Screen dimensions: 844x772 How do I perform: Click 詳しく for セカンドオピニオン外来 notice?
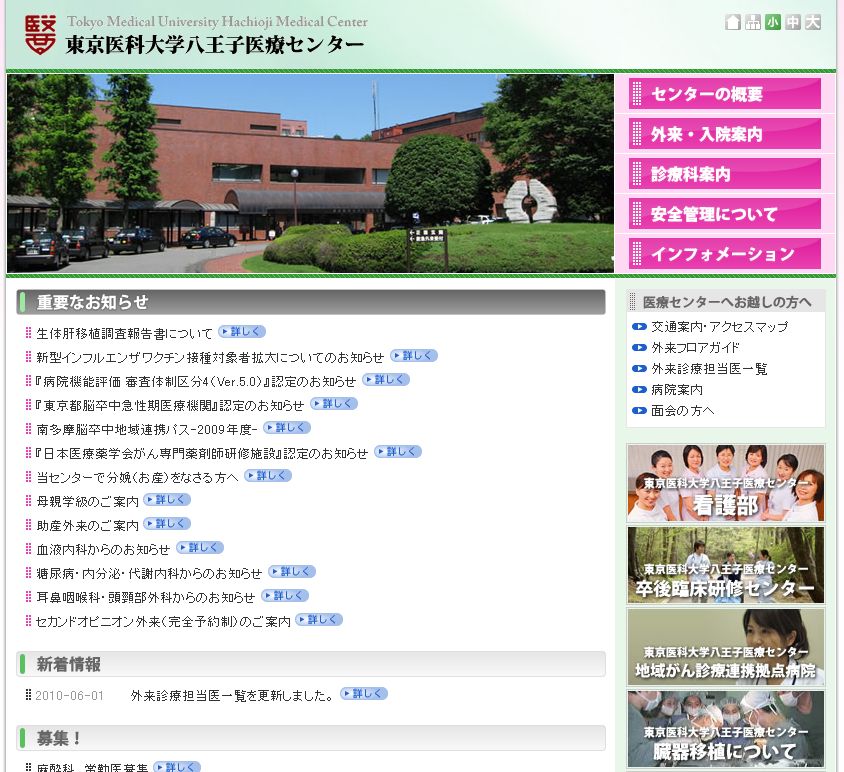(319, 620)
